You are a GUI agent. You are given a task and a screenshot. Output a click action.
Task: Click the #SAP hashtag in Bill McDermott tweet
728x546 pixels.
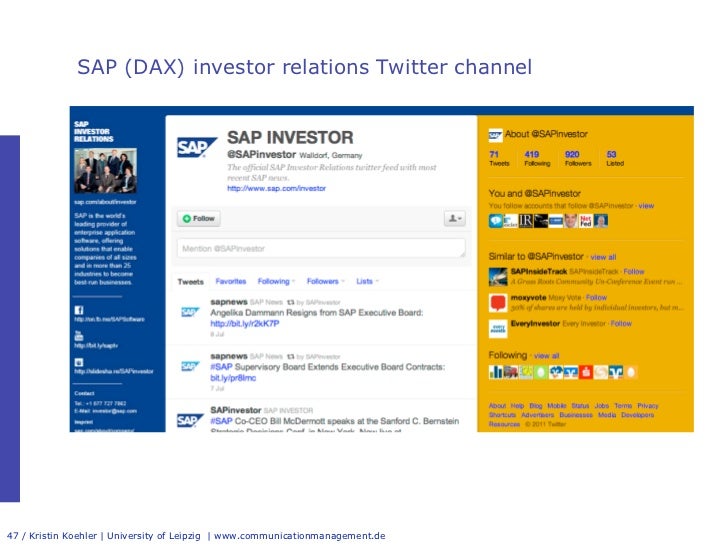click(x=221, y=422)
